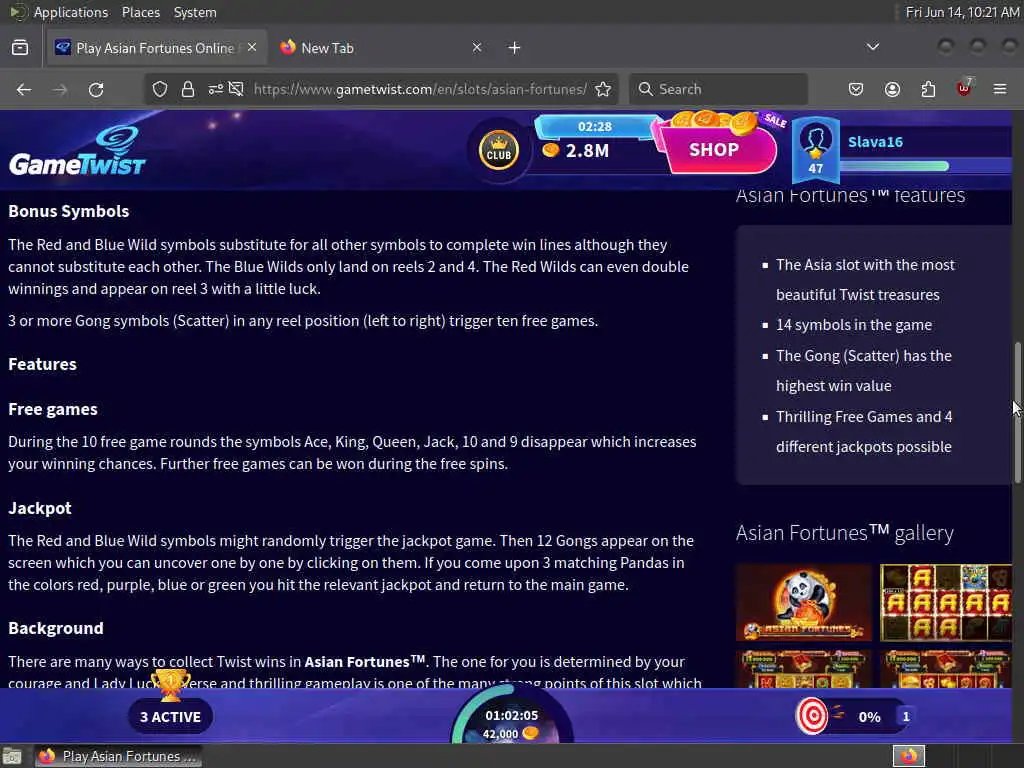Viewport: 1024px width, 768px height.
Task: Click the 2.8M Twists coin balance
Action: 576,151
